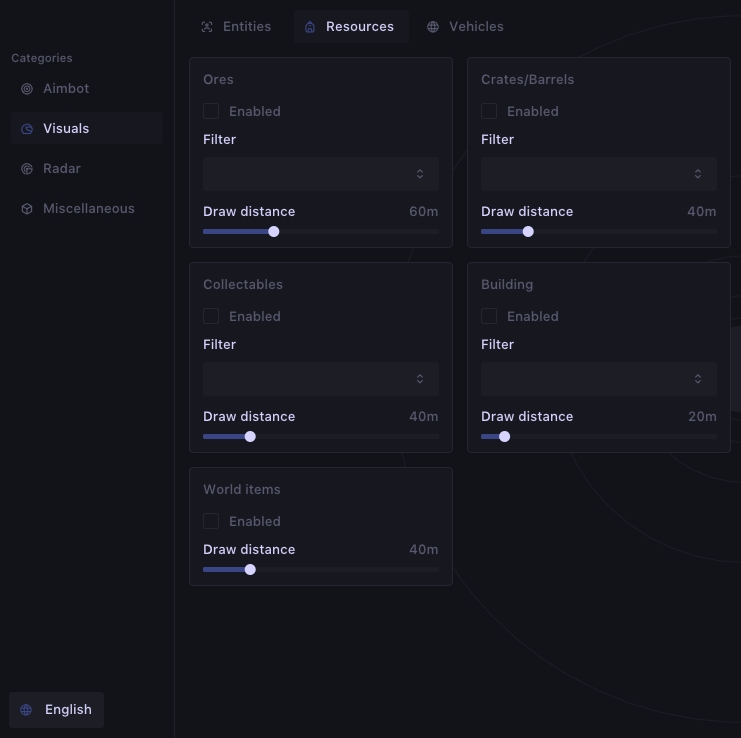Open the Building Filter dropdown
This screenshot has height=738, width=741.
[x=599, y=379]
